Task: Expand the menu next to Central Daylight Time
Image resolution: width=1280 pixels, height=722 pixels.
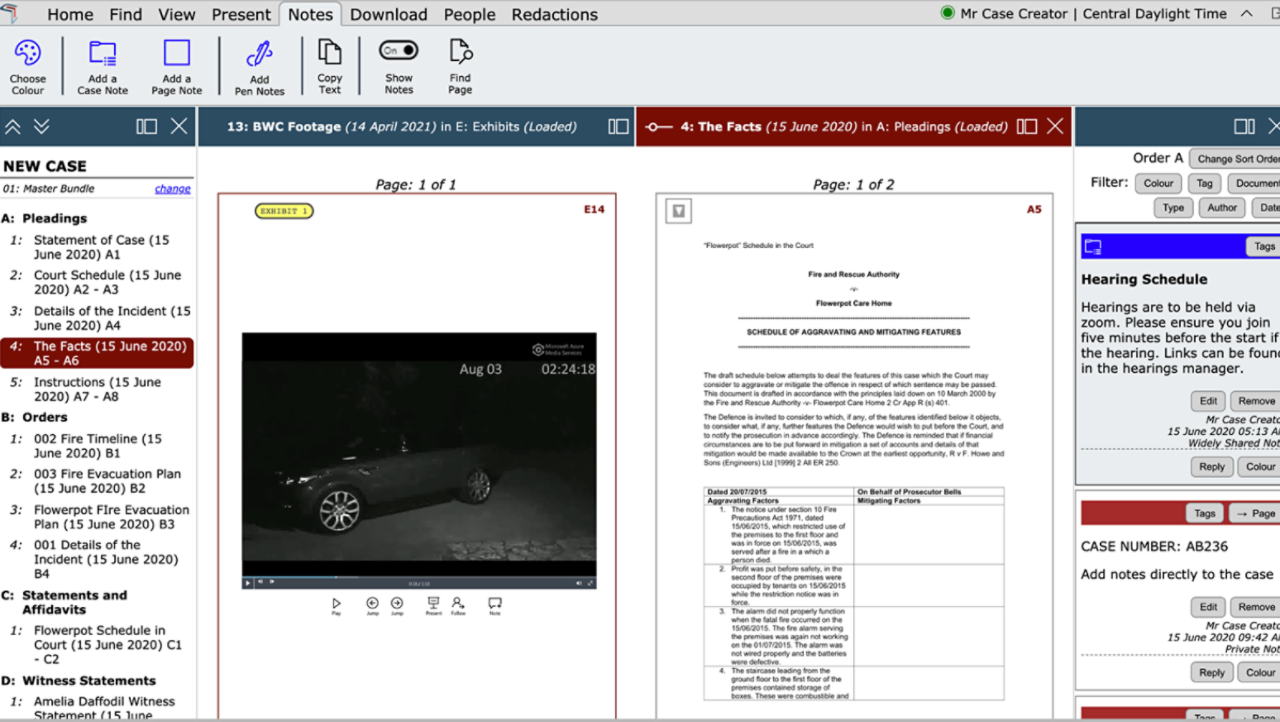Action: (1246, 14)
